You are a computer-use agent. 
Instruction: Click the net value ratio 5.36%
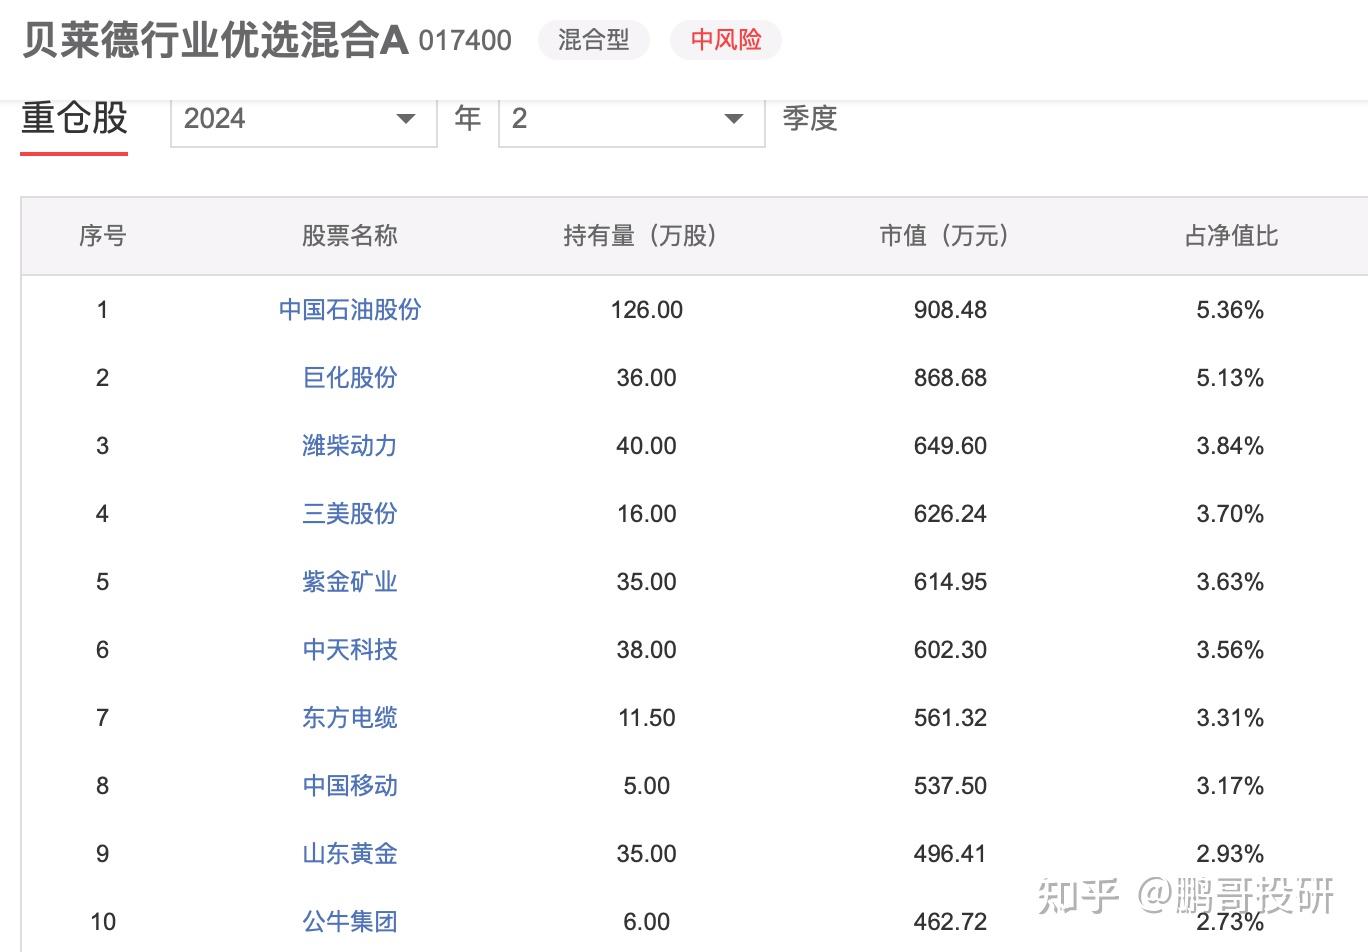click(x=1230, y=310)
